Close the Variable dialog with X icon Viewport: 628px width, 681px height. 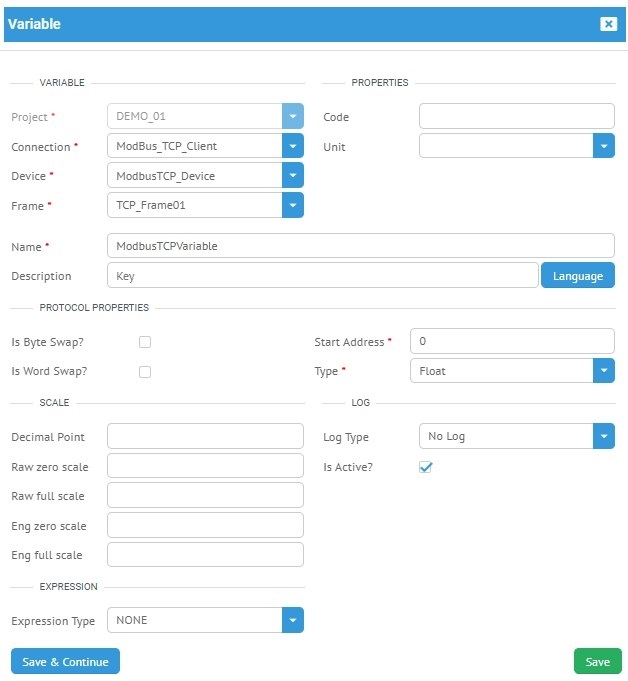(x=608, y=24)
